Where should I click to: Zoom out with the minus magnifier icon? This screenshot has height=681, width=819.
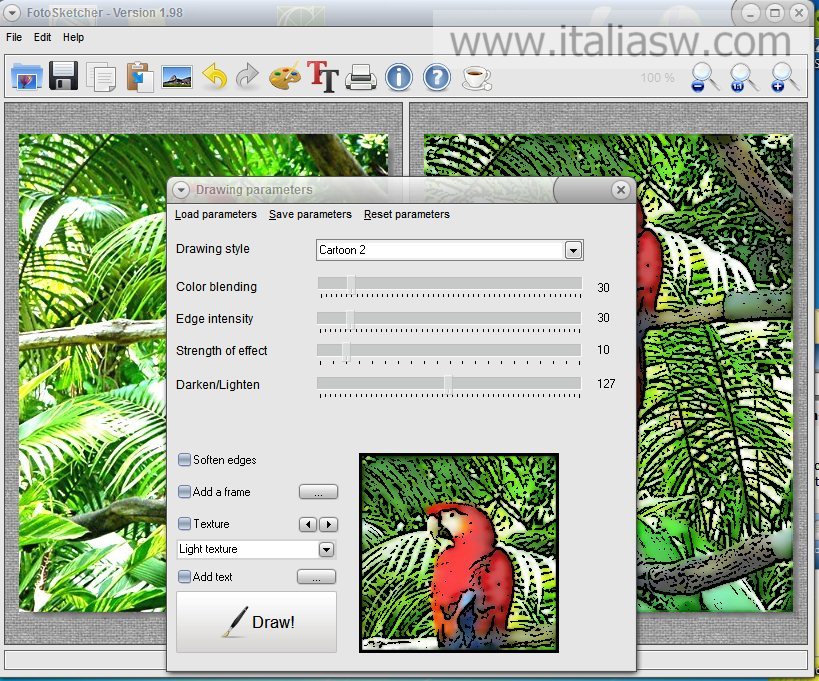click(705, 77)
